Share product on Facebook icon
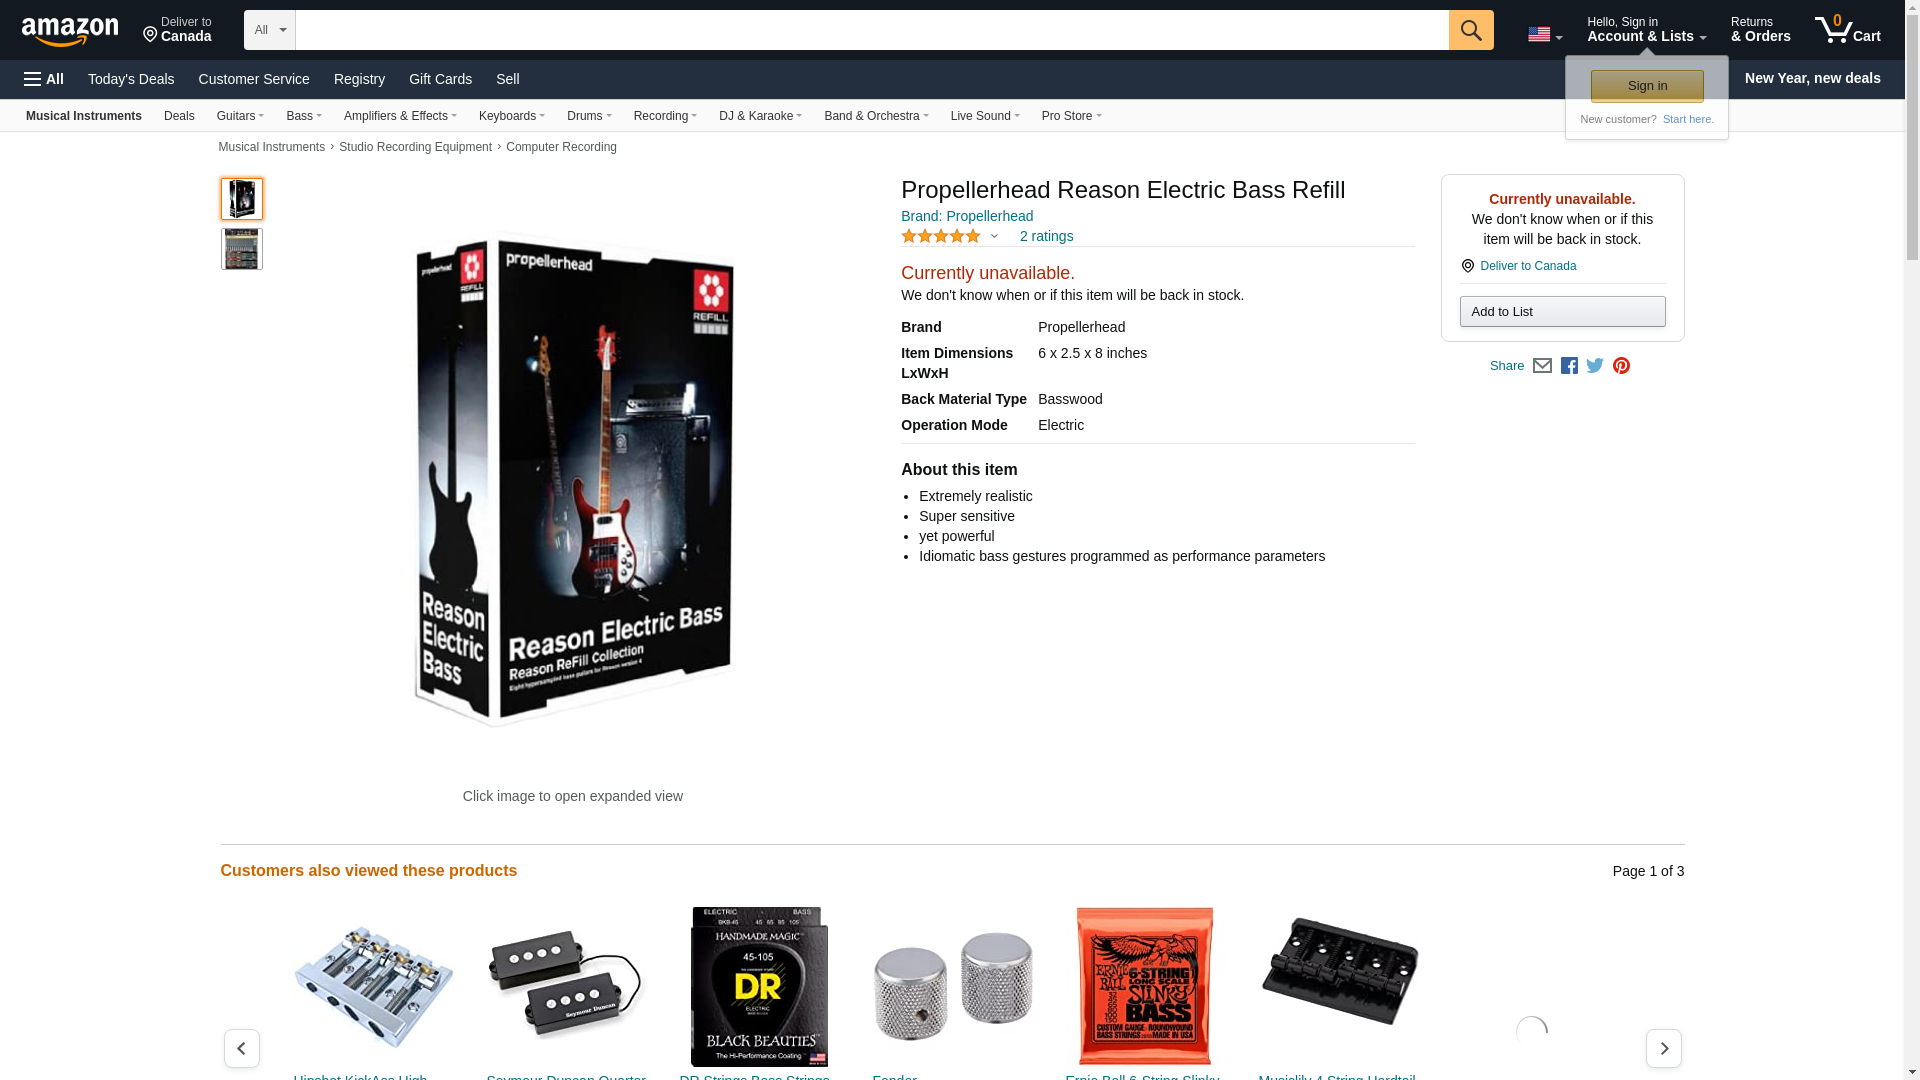Screen dimensions: 1920x1080 click(1569, 366)
